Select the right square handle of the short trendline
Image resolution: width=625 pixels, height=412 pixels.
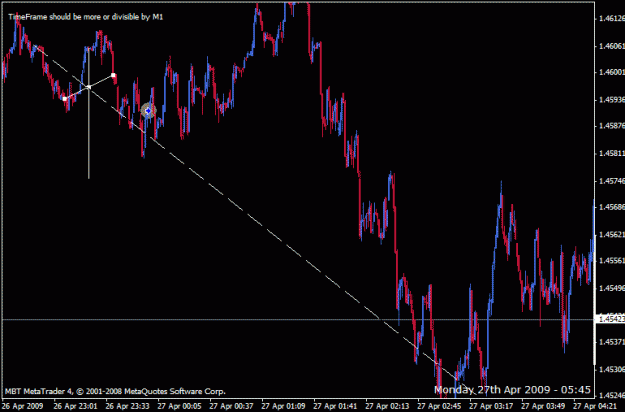113,75
